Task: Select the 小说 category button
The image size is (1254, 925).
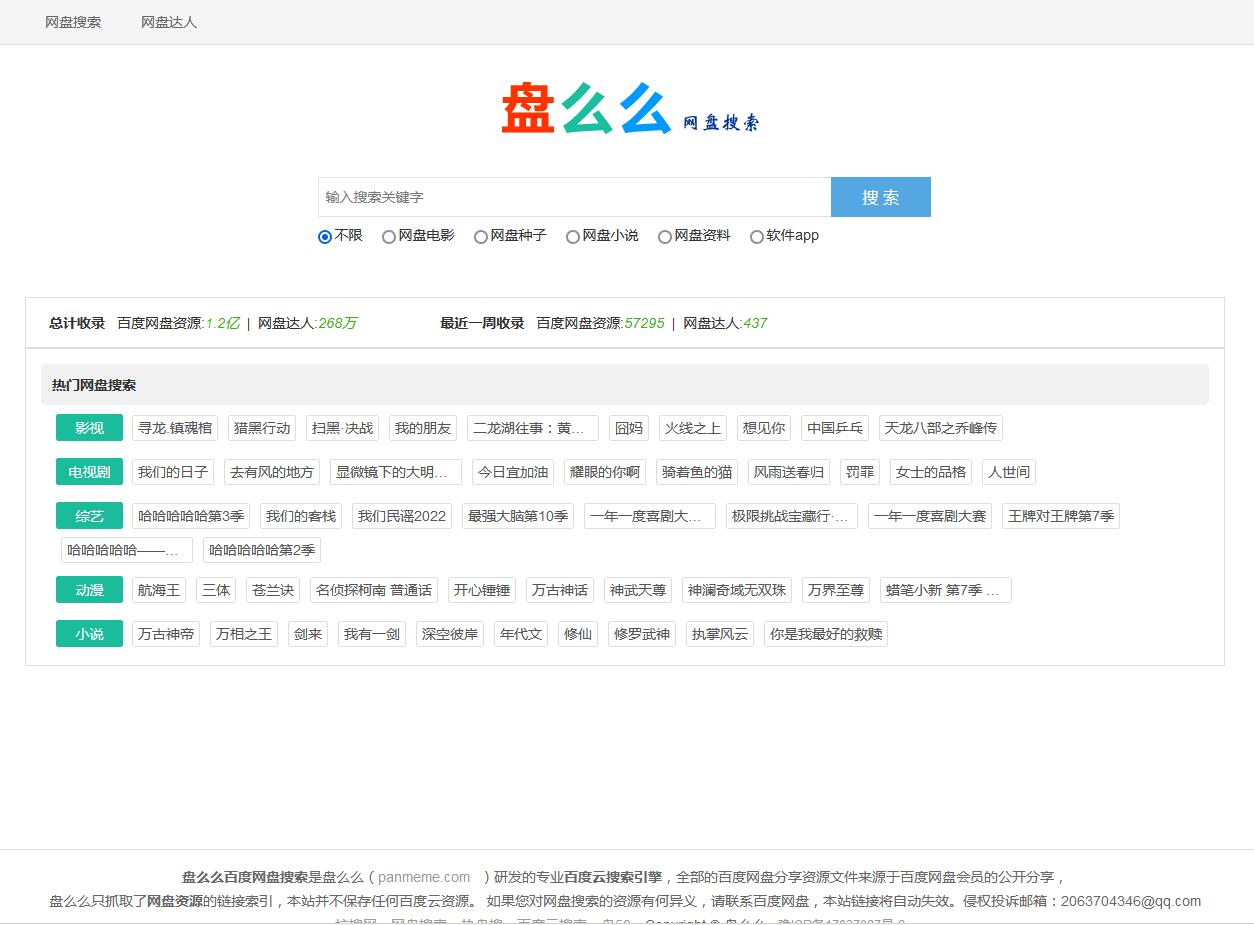Action: pyautogui.click(x=89, y=634)
